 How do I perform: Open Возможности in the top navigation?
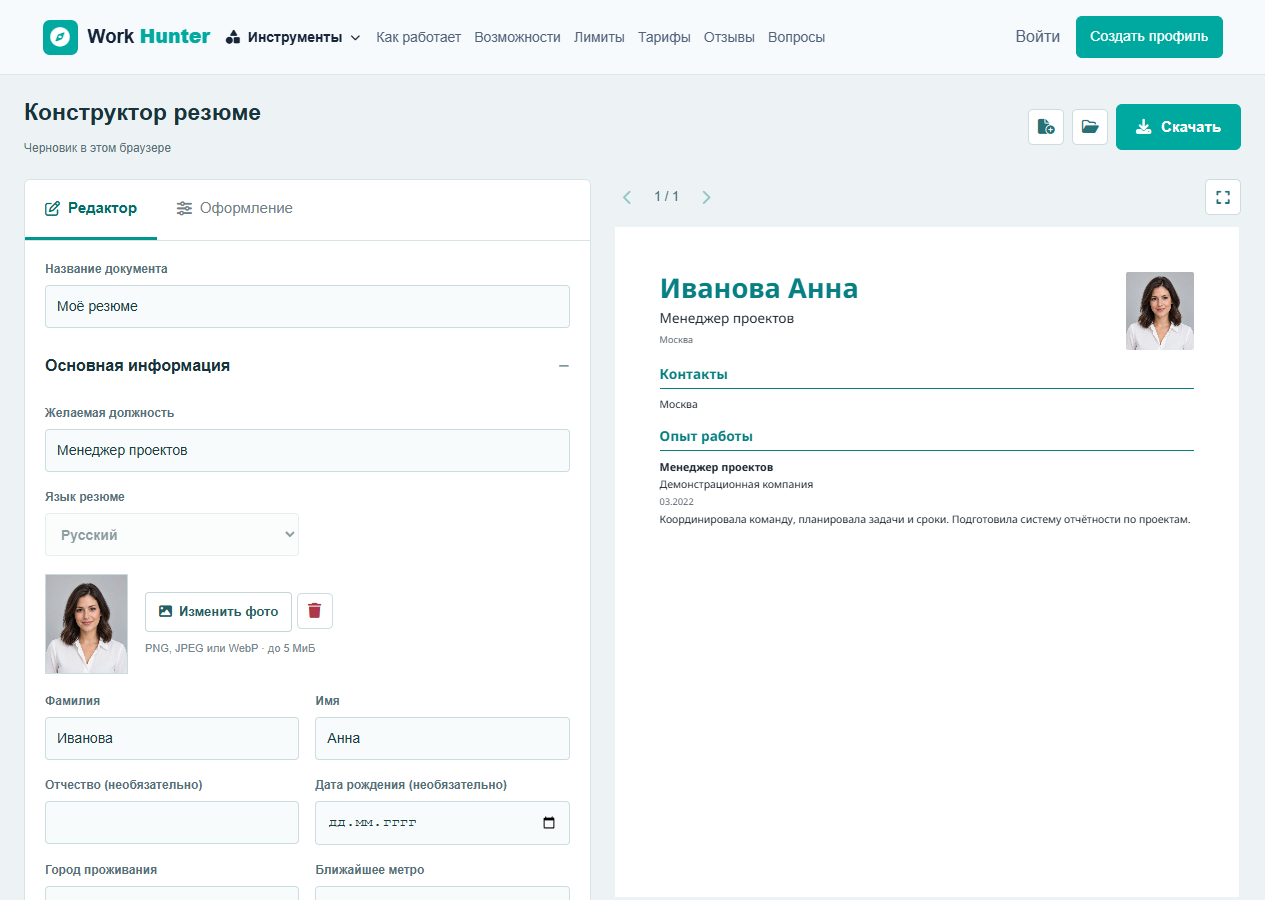point(517,37)
